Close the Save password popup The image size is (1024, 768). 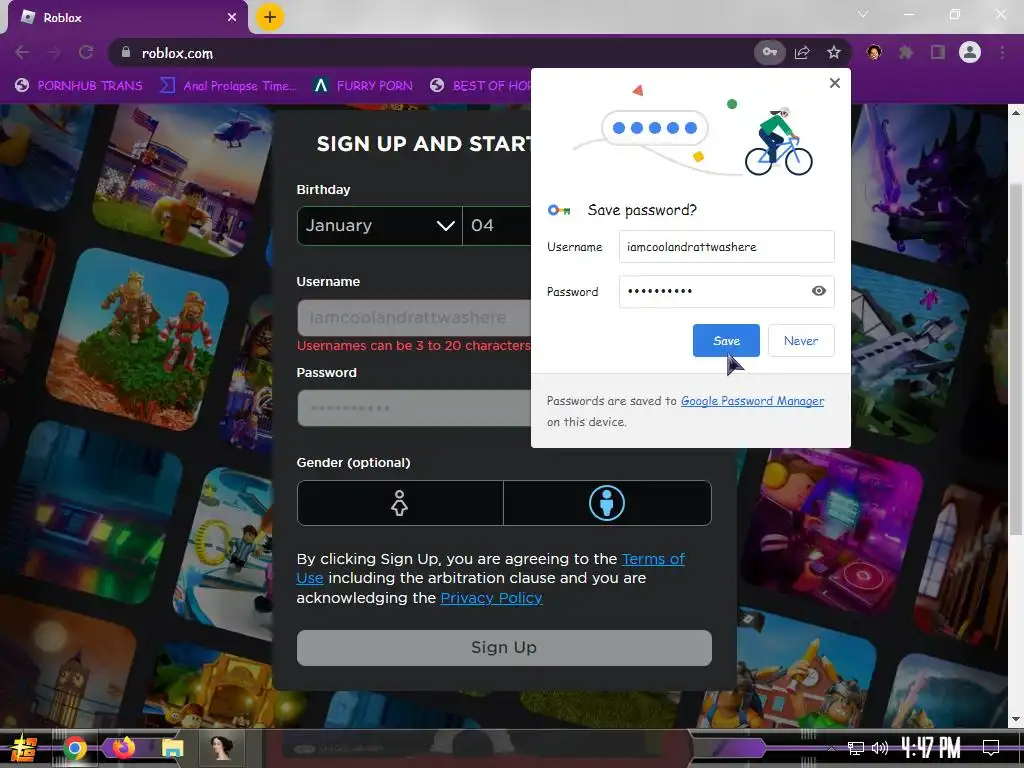[x=835, y=83]
